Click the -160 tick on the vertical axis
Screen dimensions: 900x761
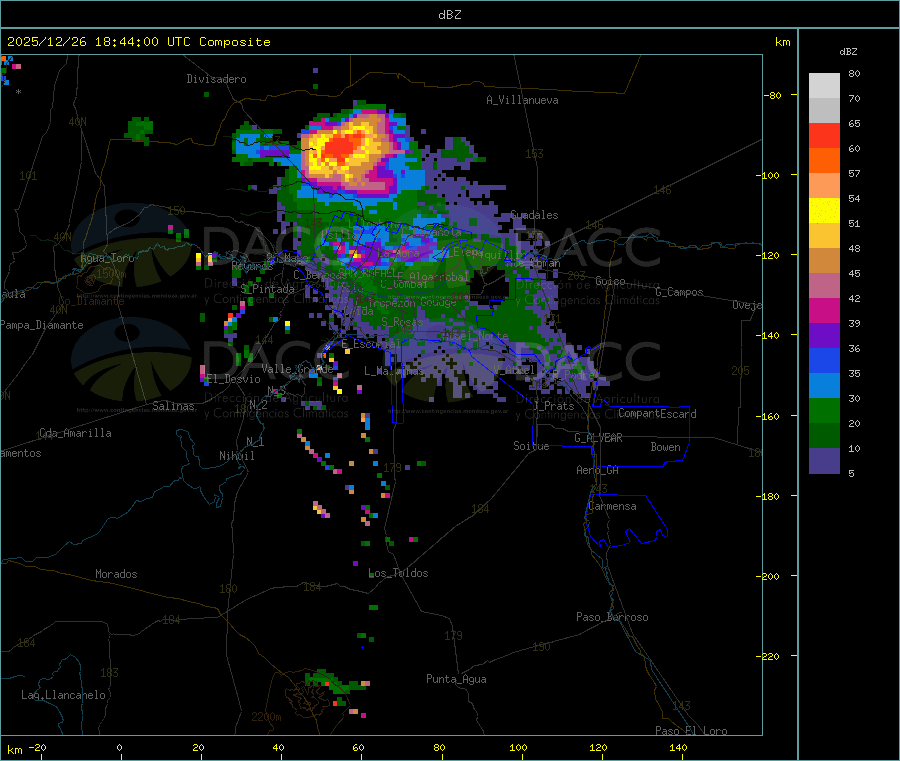[770, 416]
